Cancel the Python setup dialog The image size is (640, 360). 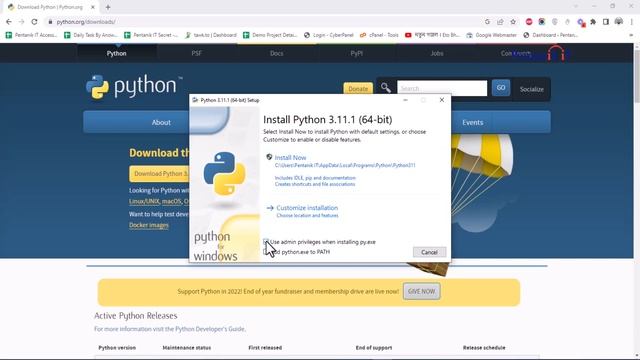[429, 252]
